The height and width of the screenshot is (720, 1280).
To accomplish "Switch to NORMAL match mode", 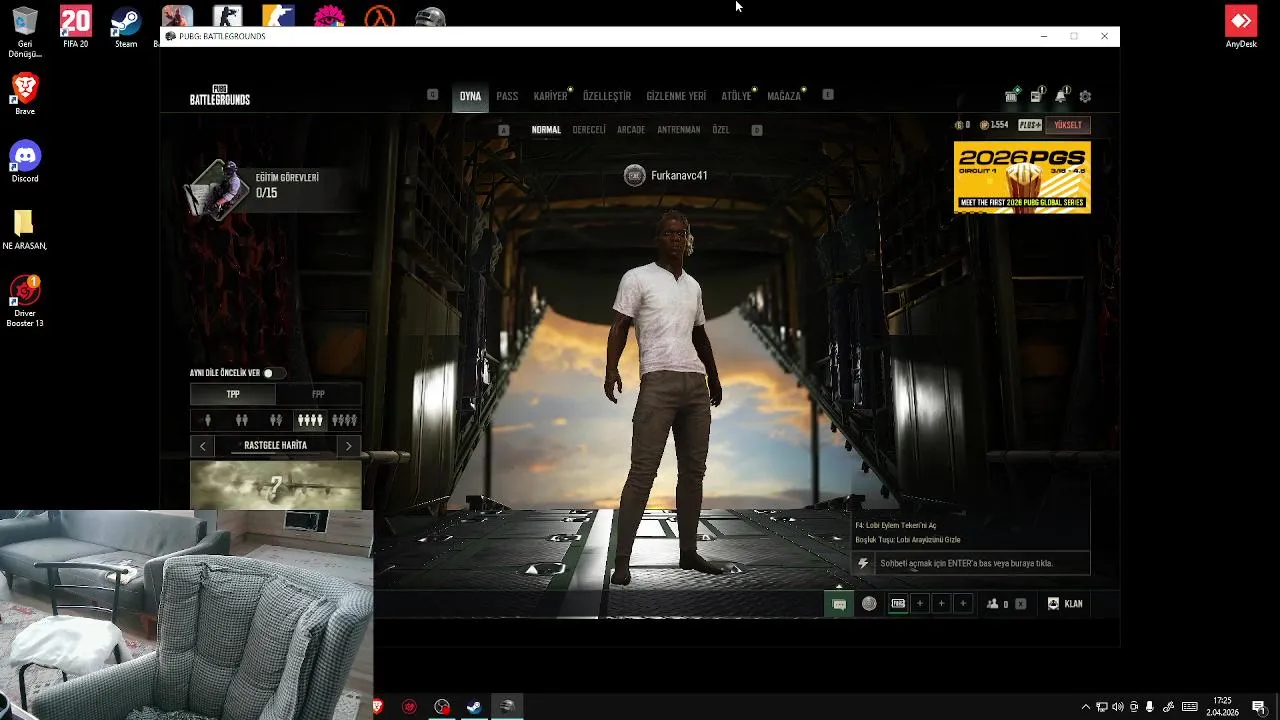I will [546, 130].
